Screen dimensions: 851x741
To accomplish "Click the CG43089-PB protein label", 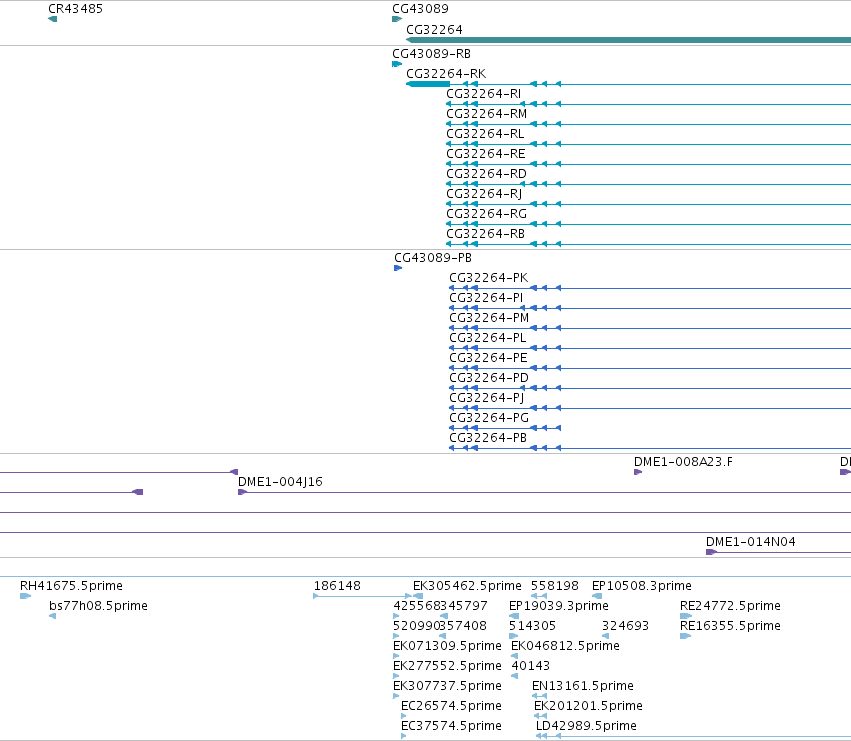I will [x=433, y=258].
